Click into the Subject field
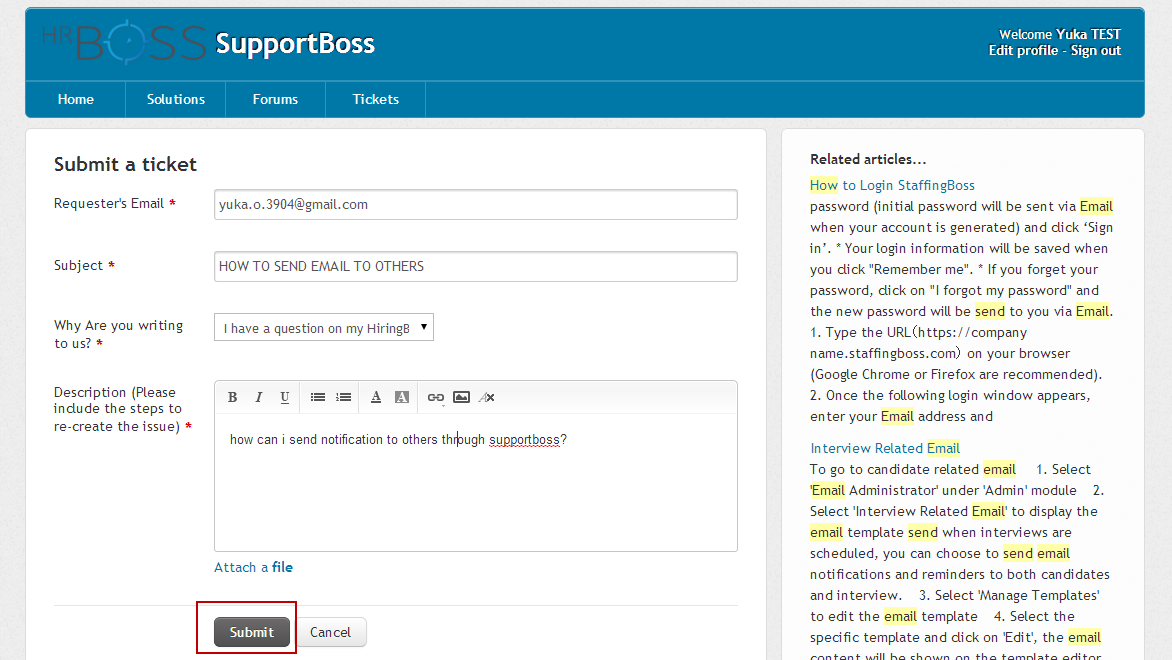This screenshot has height=660, width=1172. (x=475, y=267)
